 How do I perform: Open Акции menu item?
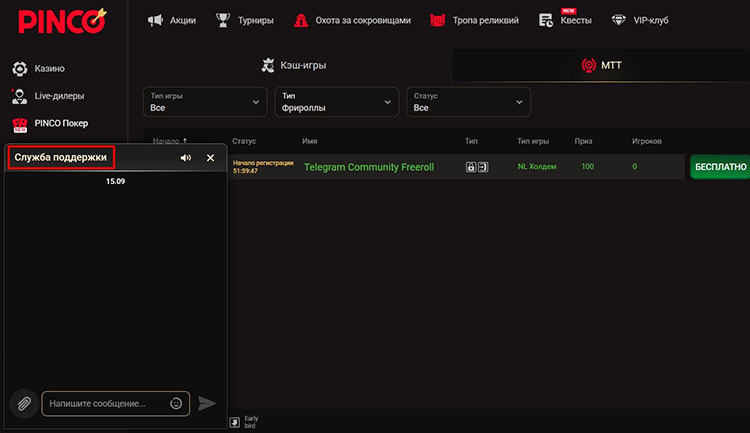(183, 20)
